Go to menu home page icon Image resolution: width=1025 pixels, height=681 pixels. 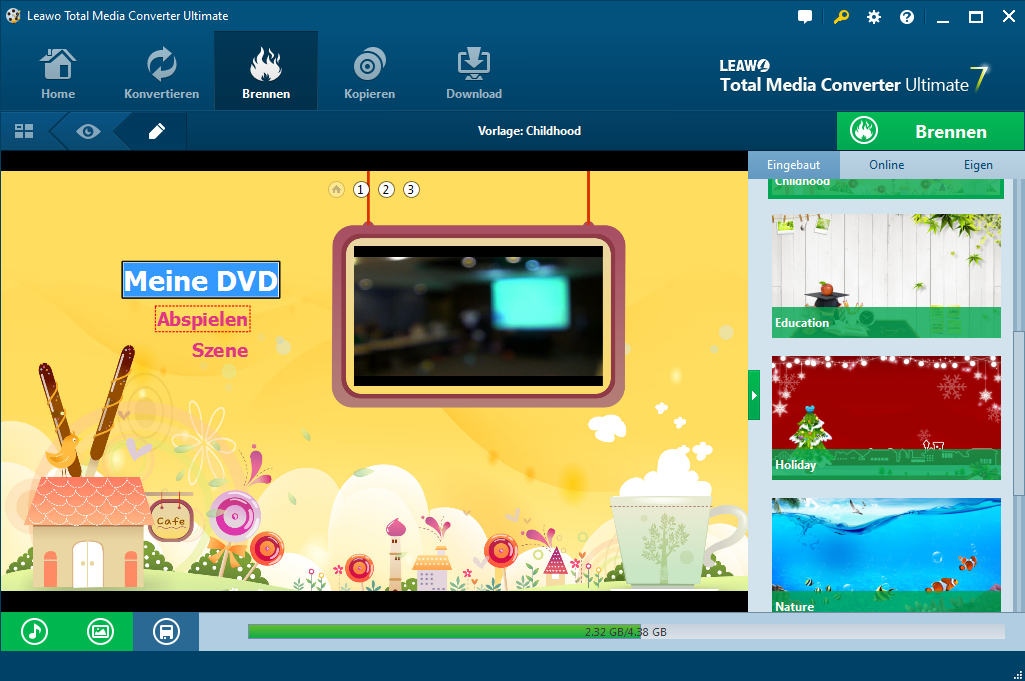tap(336, 190)
